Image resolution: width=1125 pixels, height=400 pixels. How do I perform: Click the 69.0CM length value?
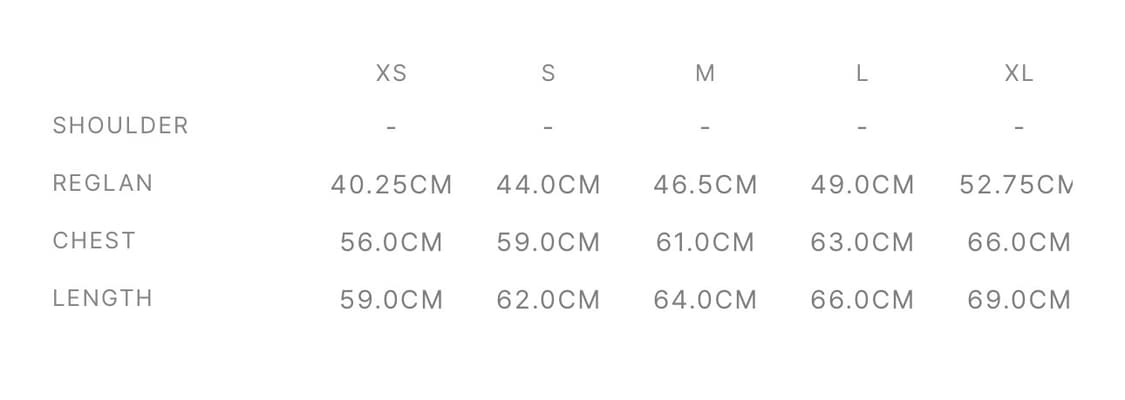(x=1019, y=300)
